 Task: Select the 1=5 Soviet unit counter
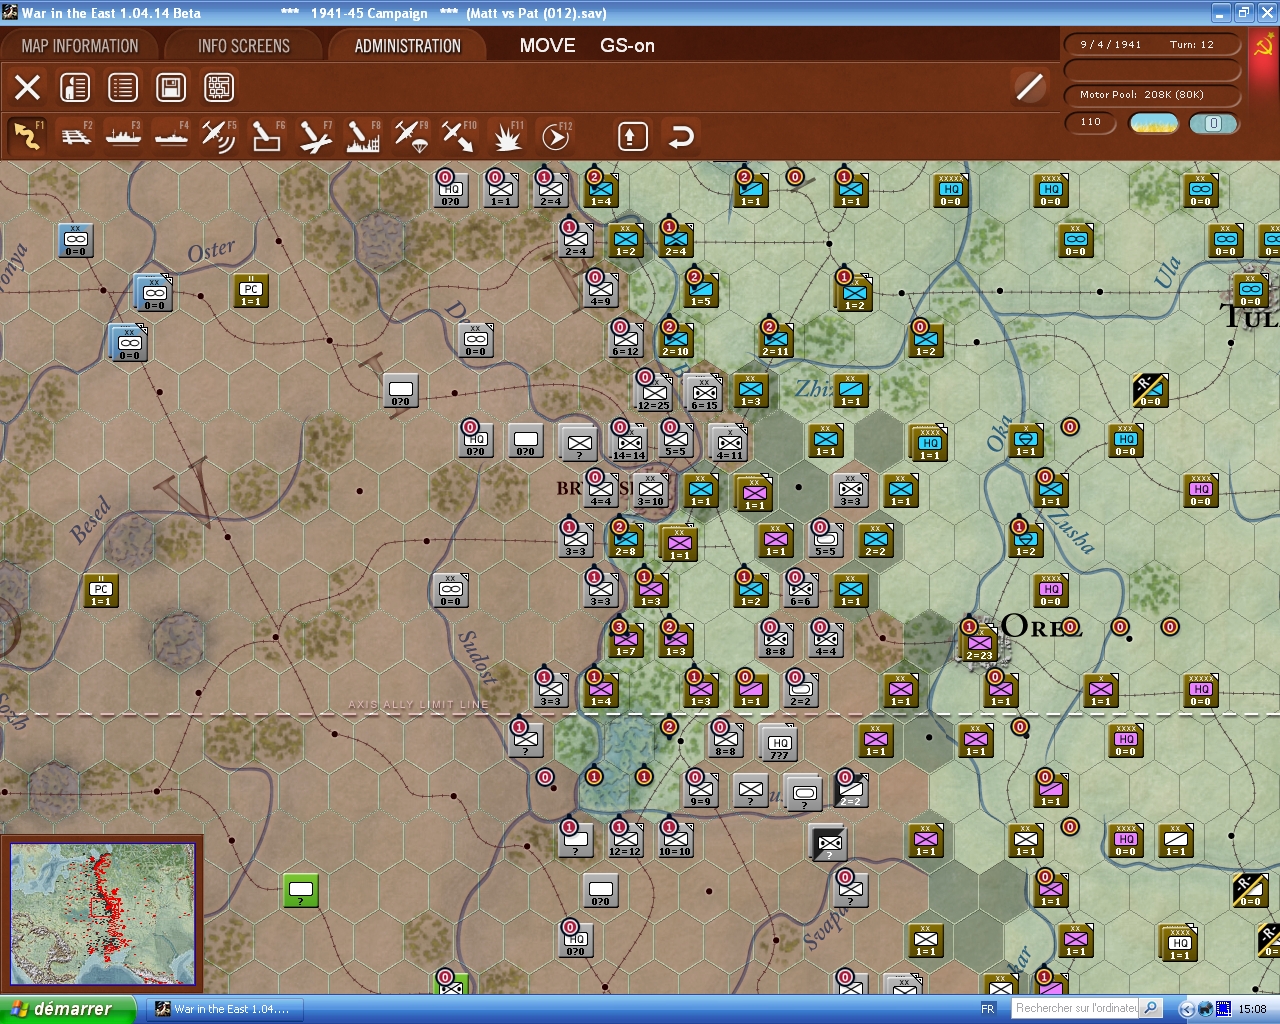click(x=701, y=290)
